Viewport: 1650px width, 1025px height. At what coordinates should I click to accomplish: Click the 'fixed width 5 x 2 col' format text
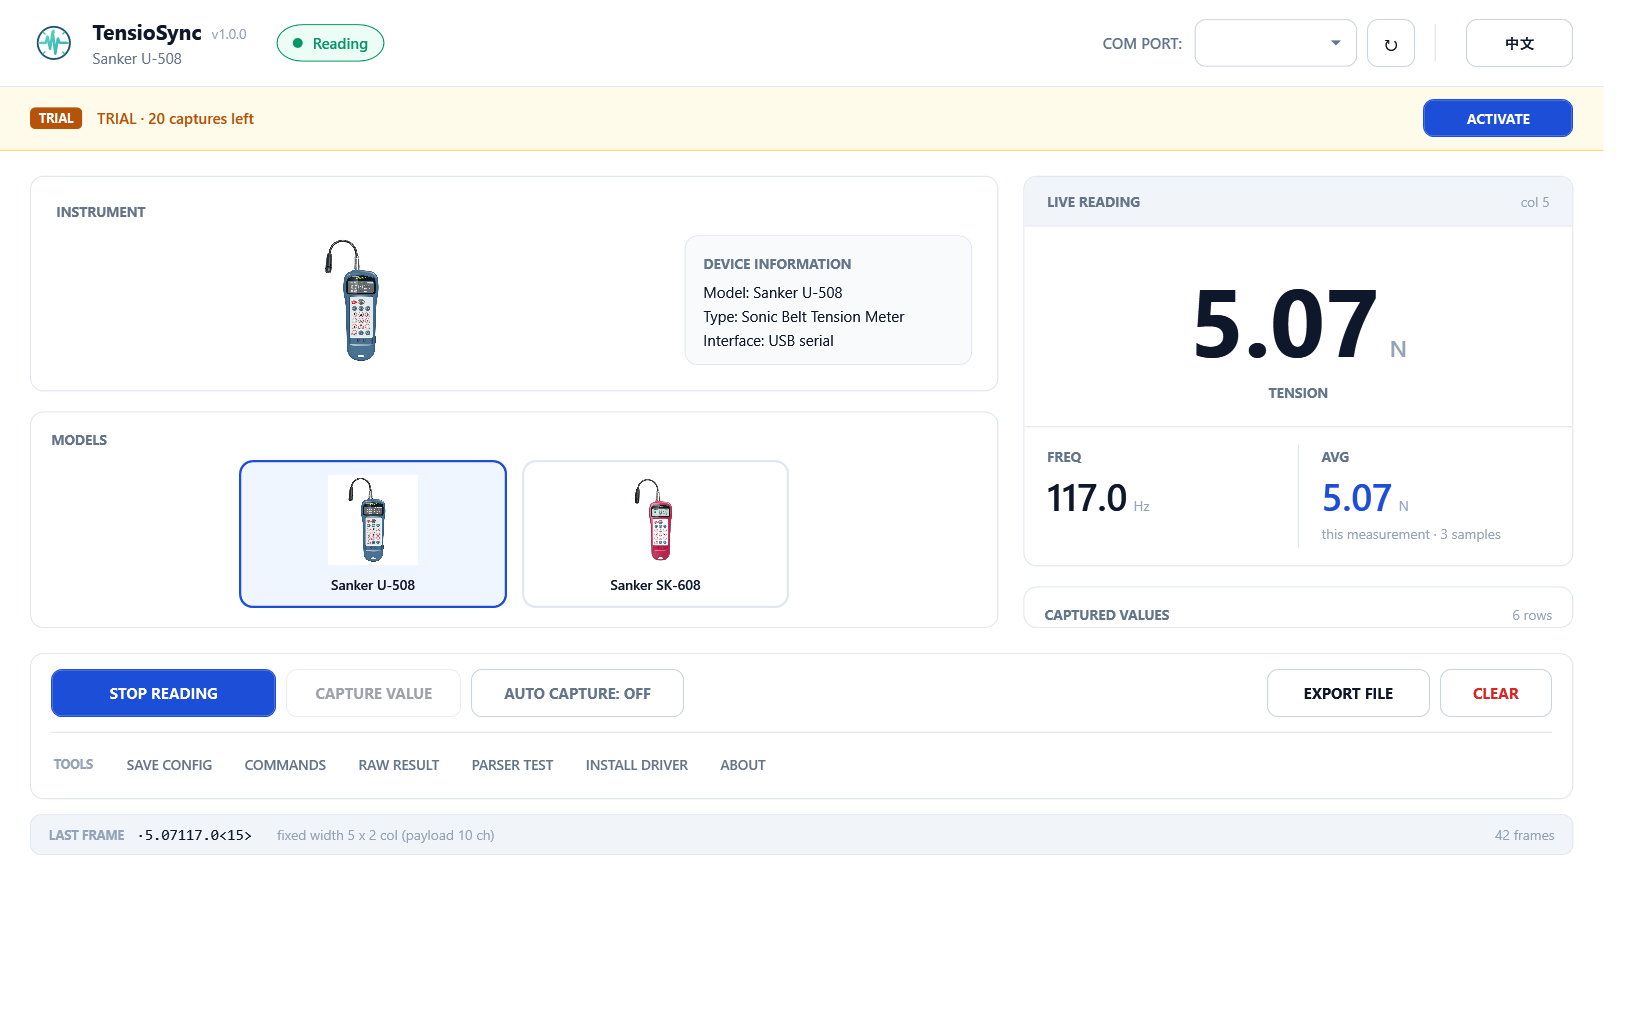pyautogui.click(x=386, y=835)
